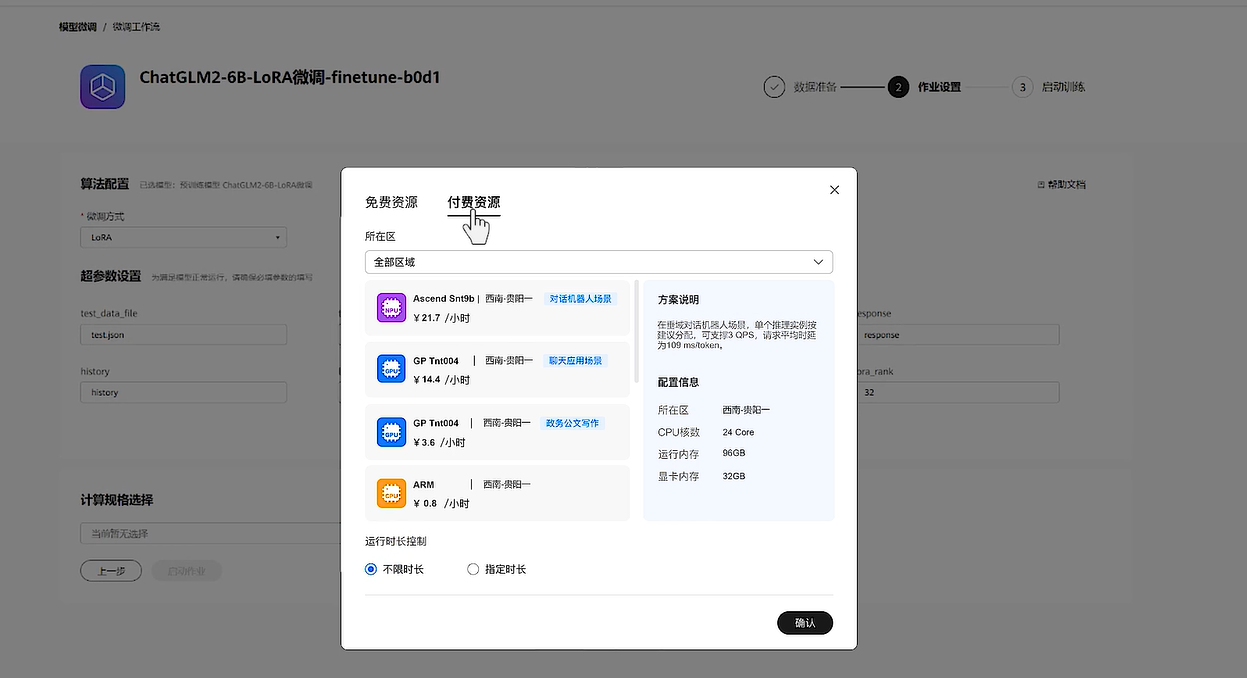Click the GPU icon priced ¥14.4/小时
1247x678 pixels.
tap(391, 369)
